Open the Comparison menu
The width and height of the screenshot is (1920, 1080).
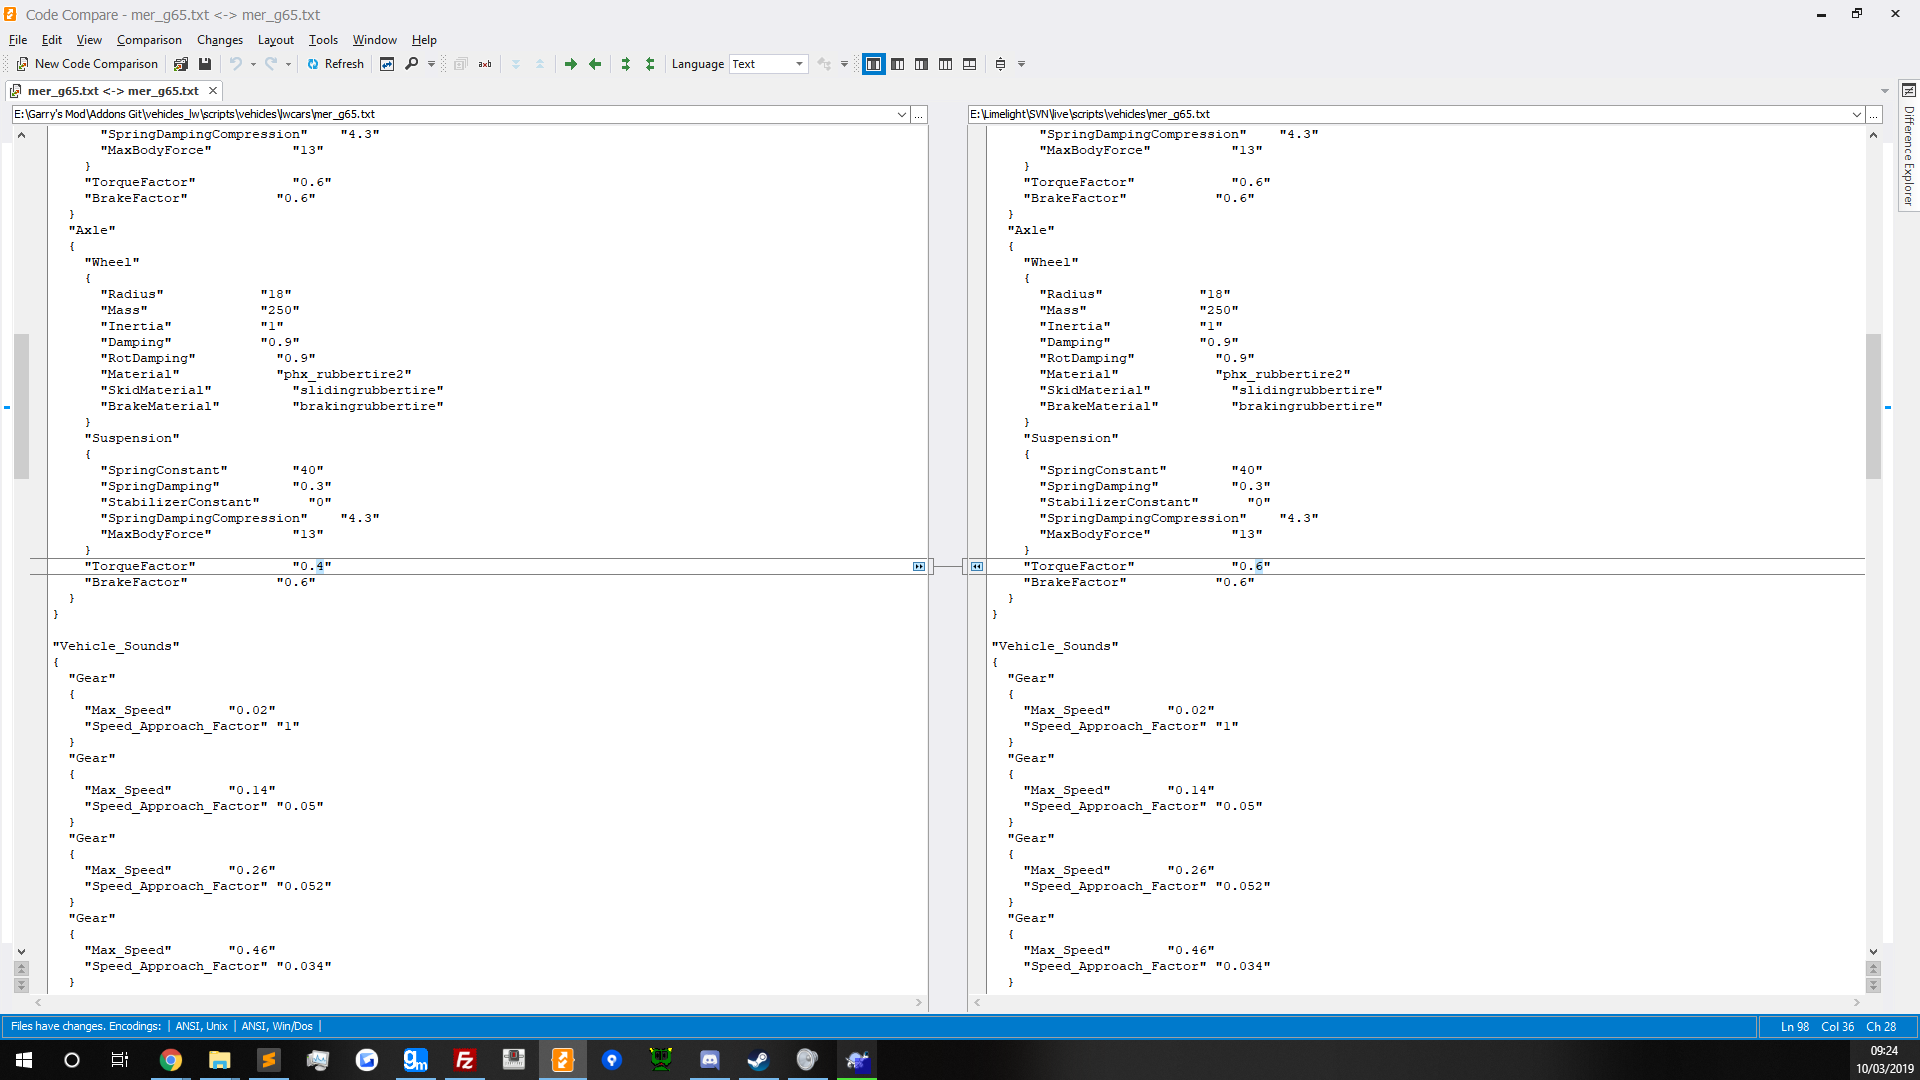coord(149,40)
